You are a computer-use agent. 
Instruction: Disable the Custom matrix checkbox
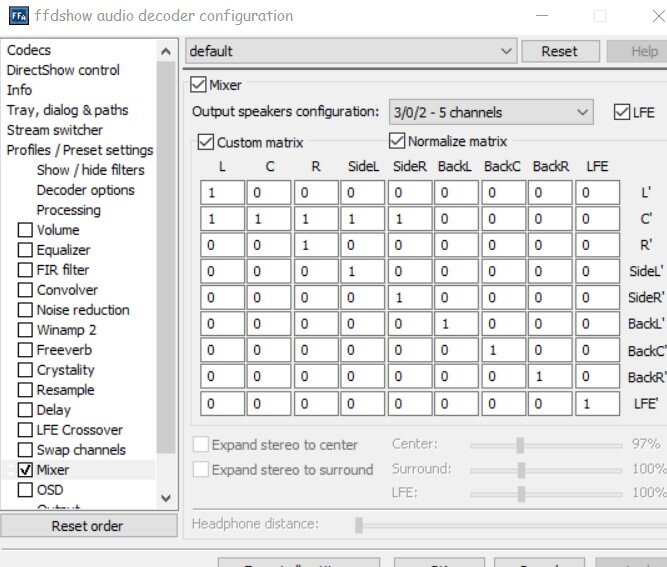point(206,142)
